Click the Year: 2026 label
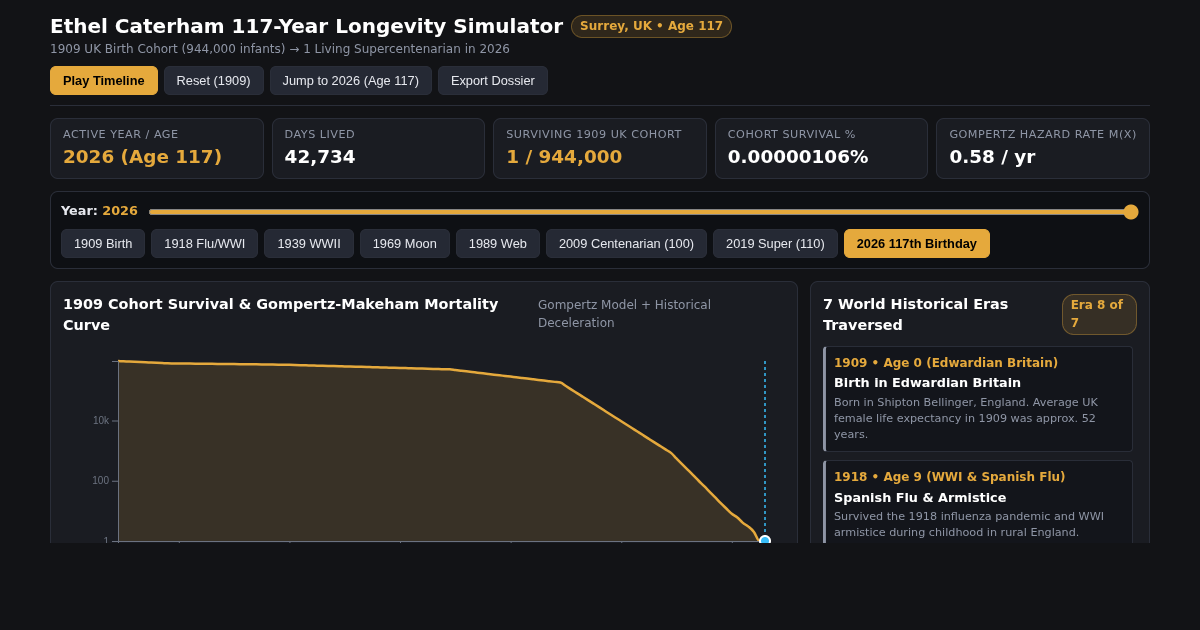Viewport: 1200px width, 630px height. pos(99,211)
